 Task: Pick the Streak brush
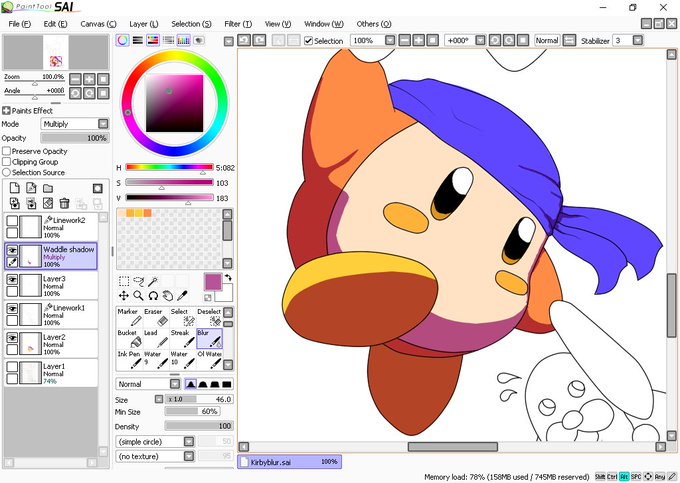pos(183,339)
